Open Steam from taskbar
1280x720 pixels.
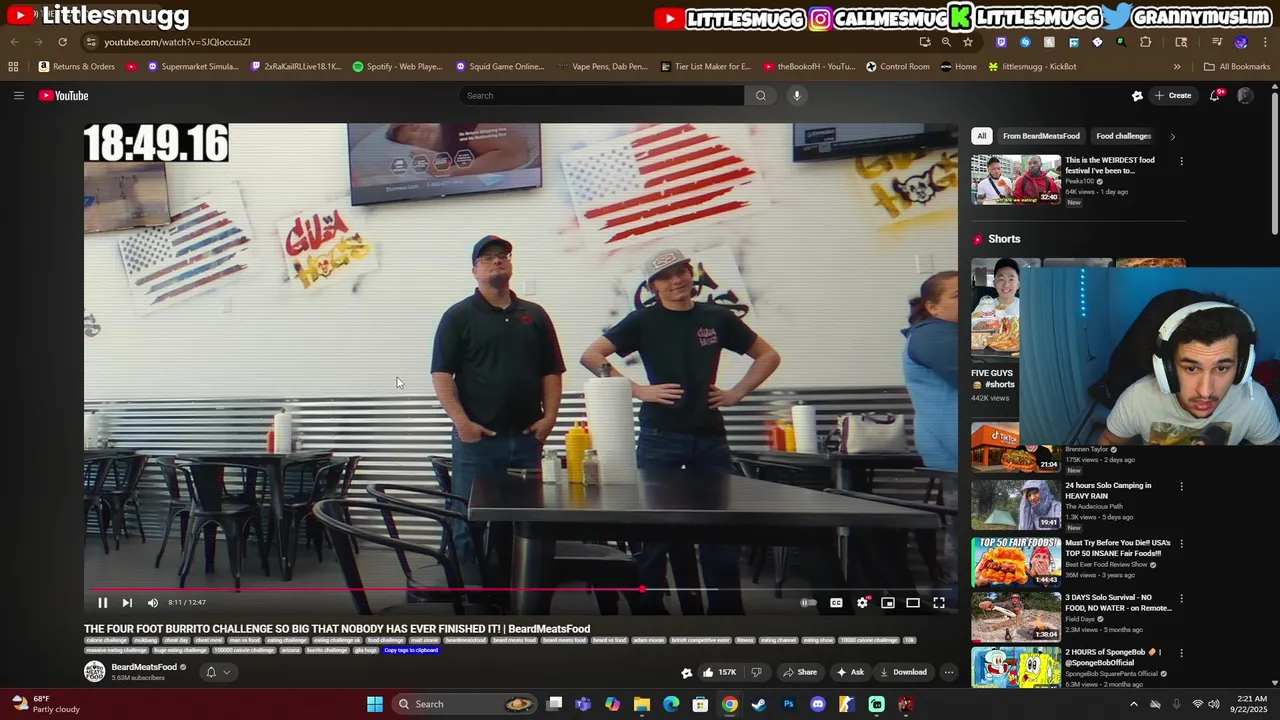pyautogui.click(x=759, y=704)
